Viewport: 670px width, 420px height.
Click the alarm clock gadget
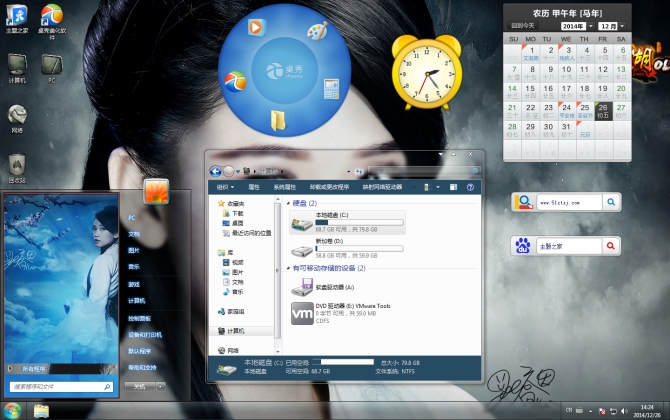click(426, 73)
